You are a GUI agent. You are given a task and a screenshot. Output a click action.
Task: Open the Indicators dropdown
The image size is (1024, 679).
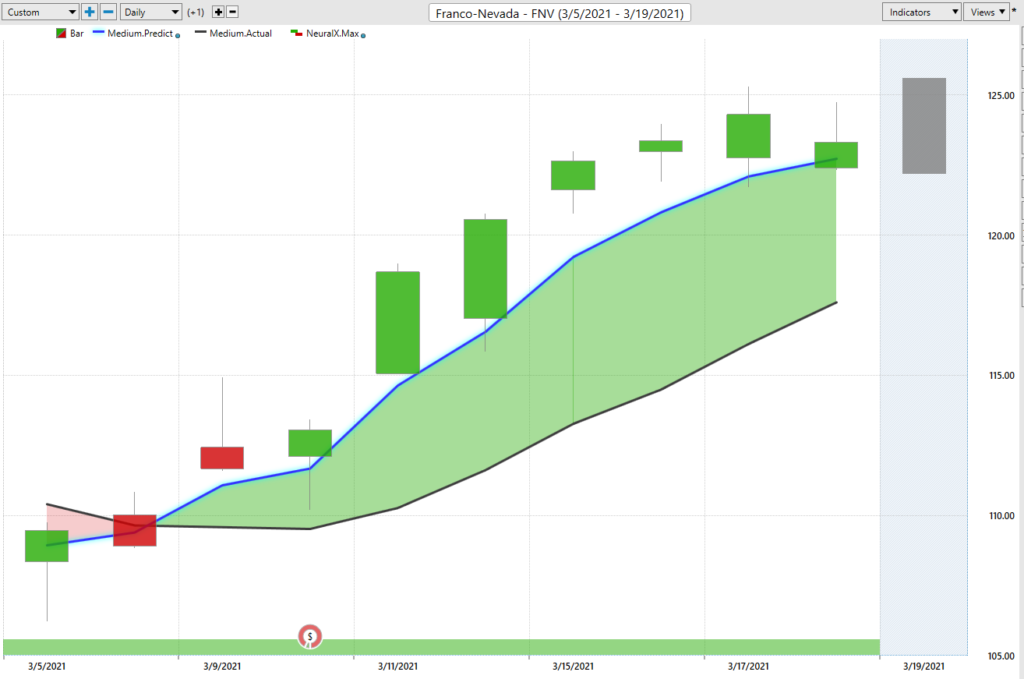pos(921,12)
